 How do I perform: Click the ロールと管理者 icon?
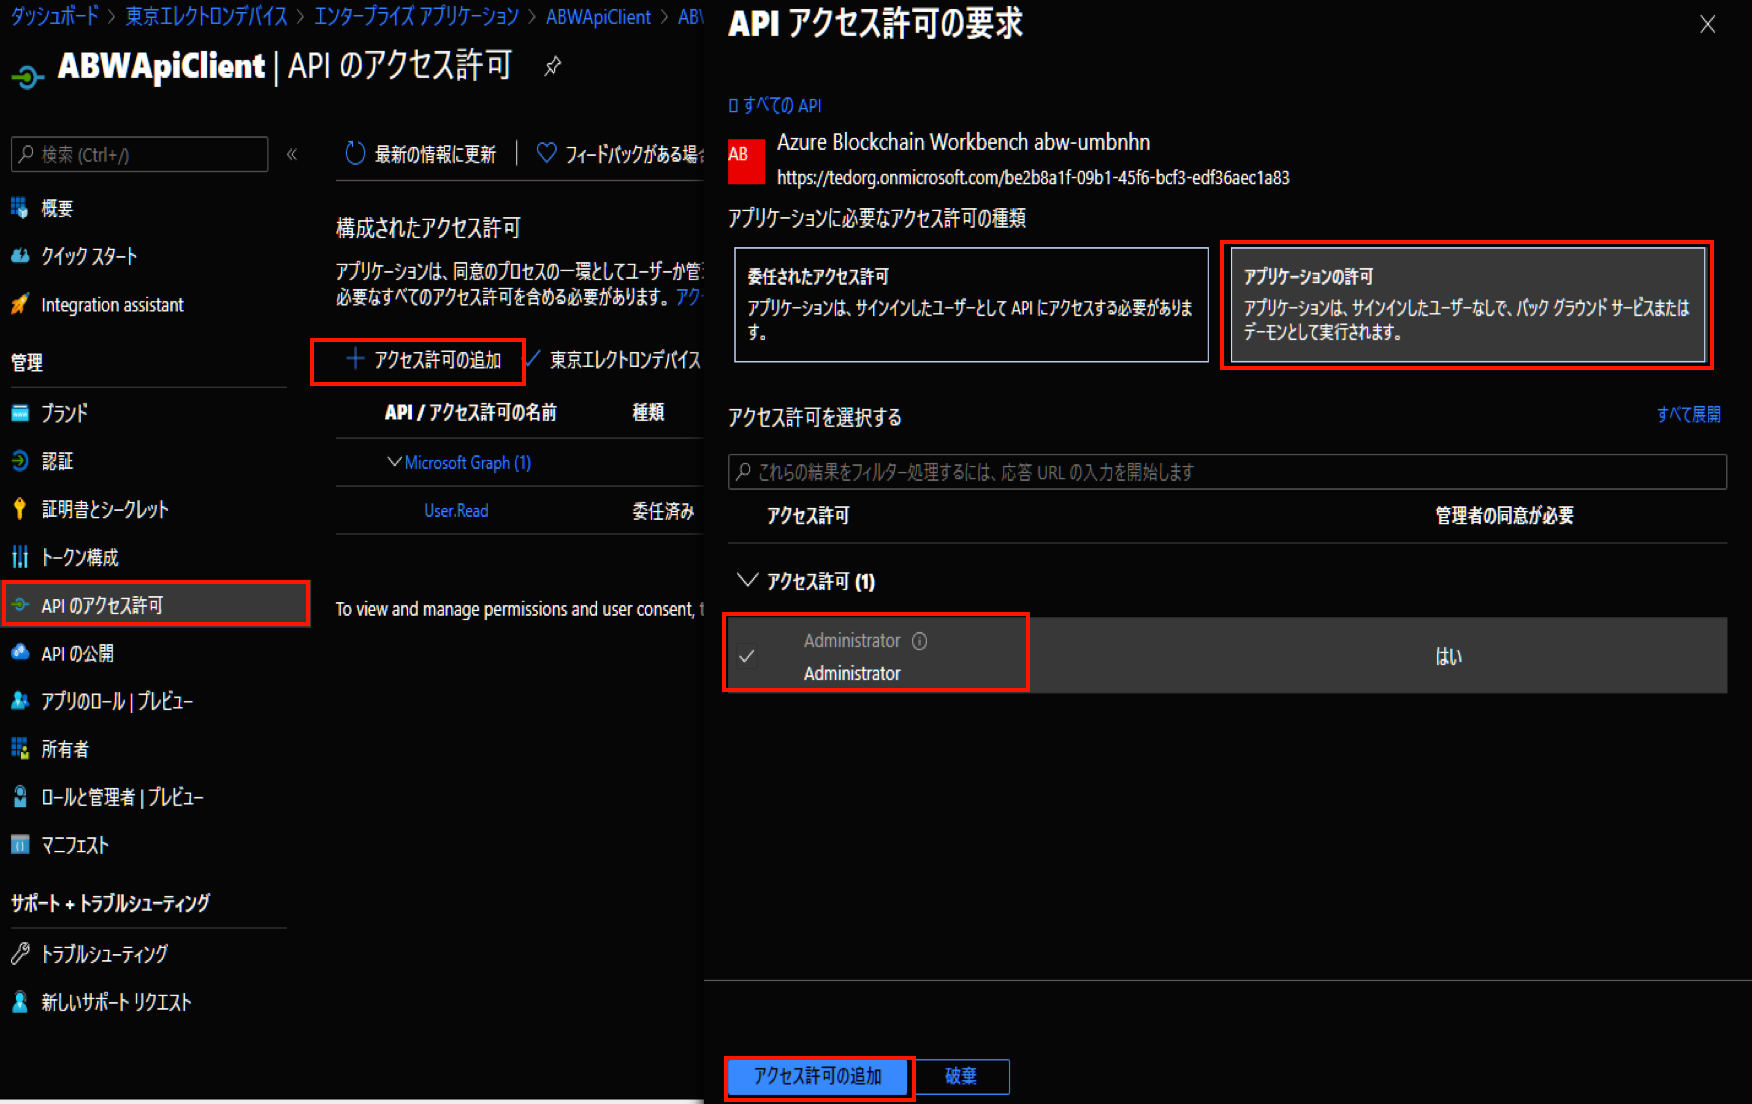(x=20, y=797)
